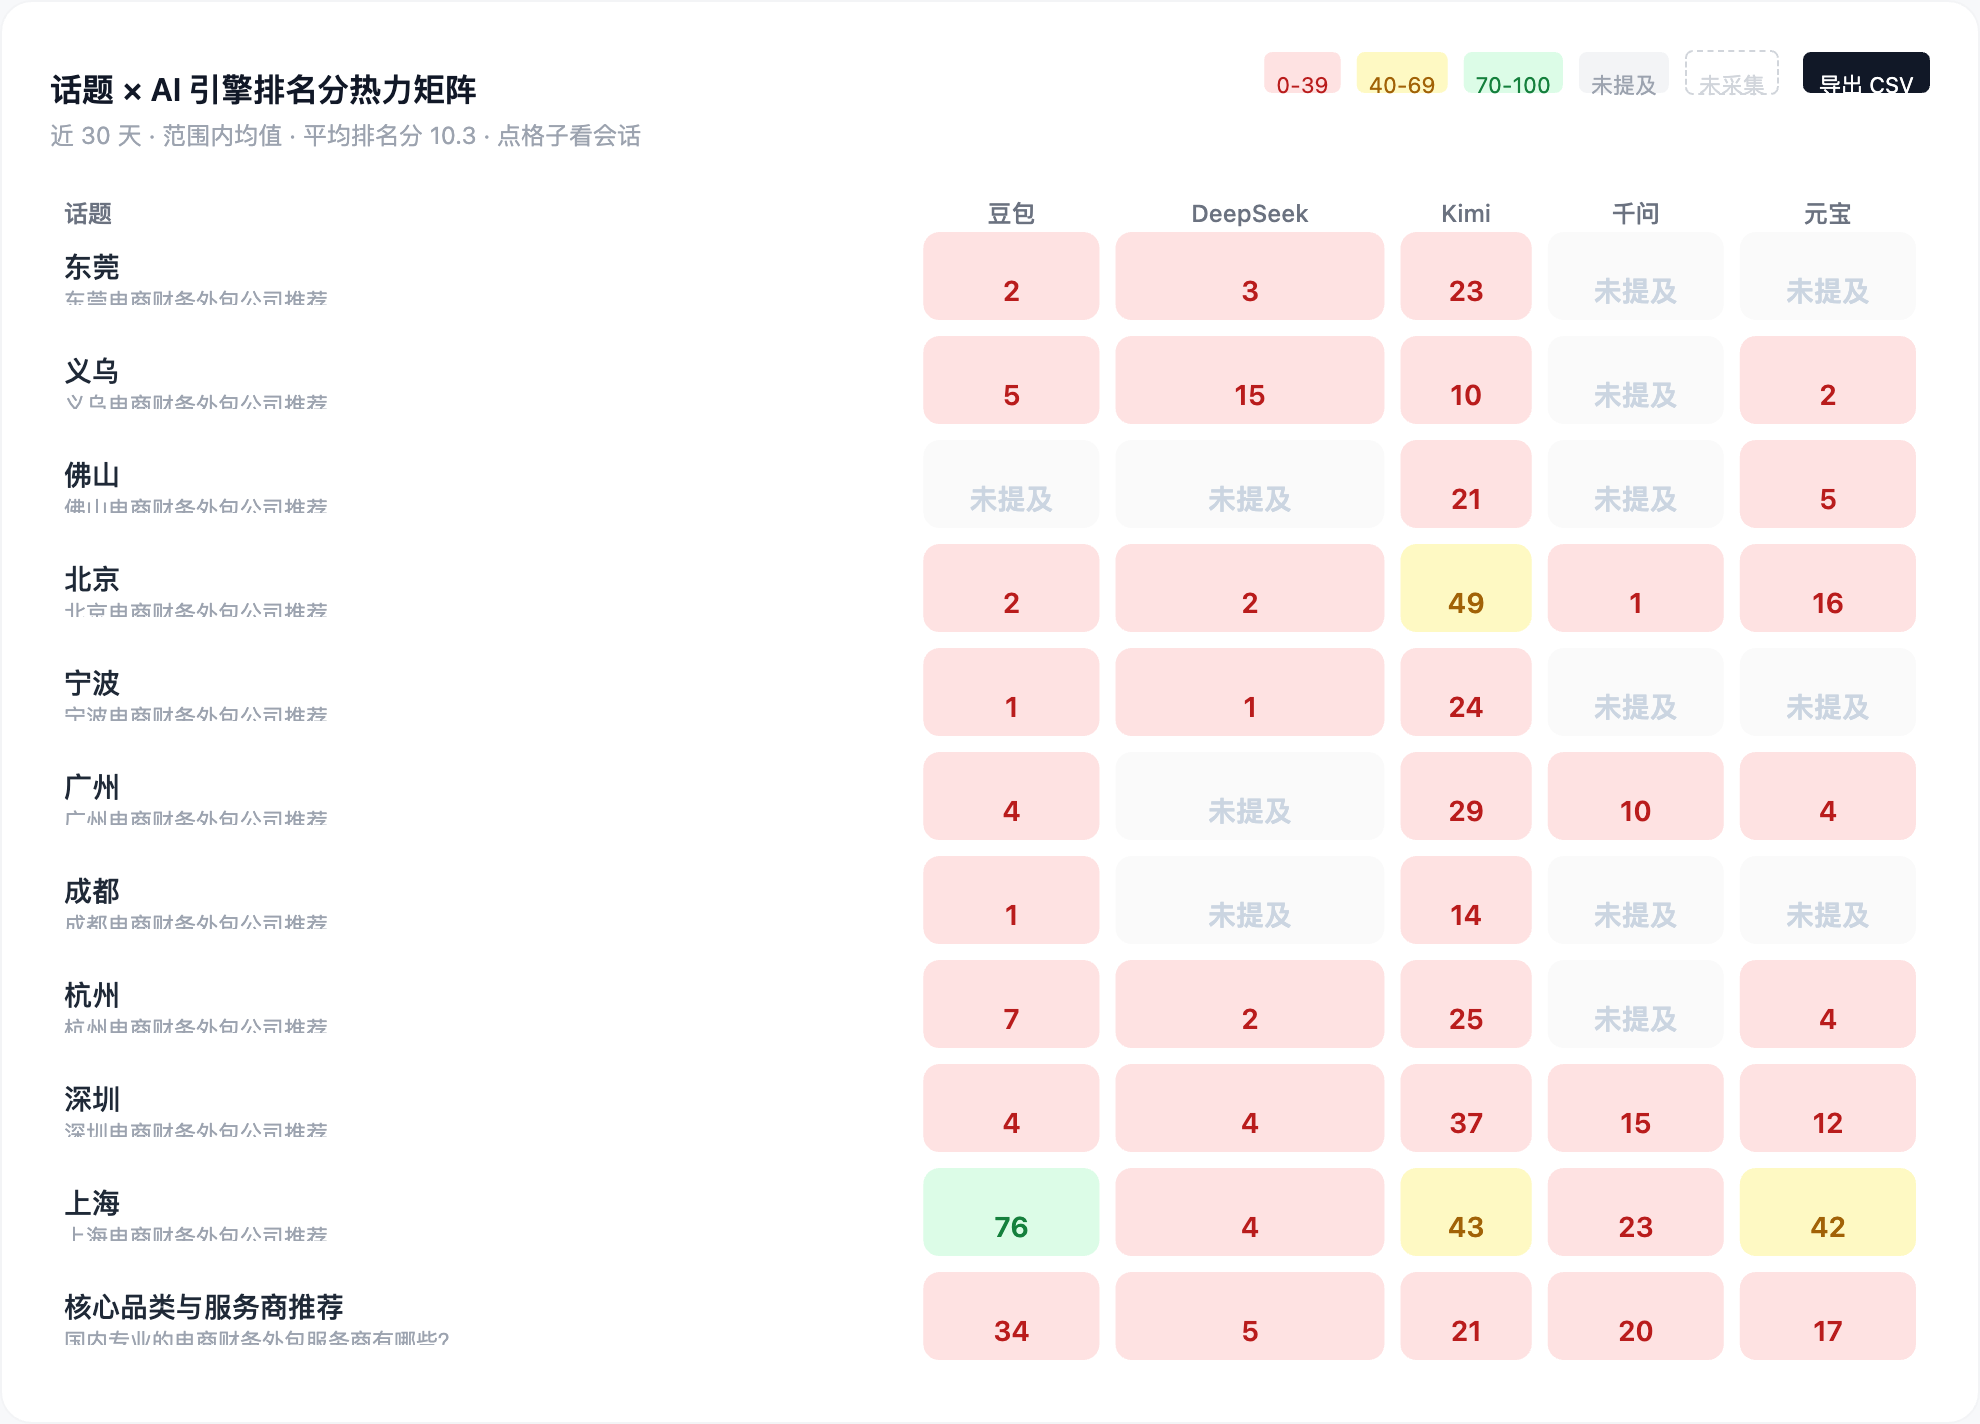Viewport: 1980px width, 1424px height.
Task: Open the 成都 元宝 未提及 cell
Action: tap(1827, 900)
